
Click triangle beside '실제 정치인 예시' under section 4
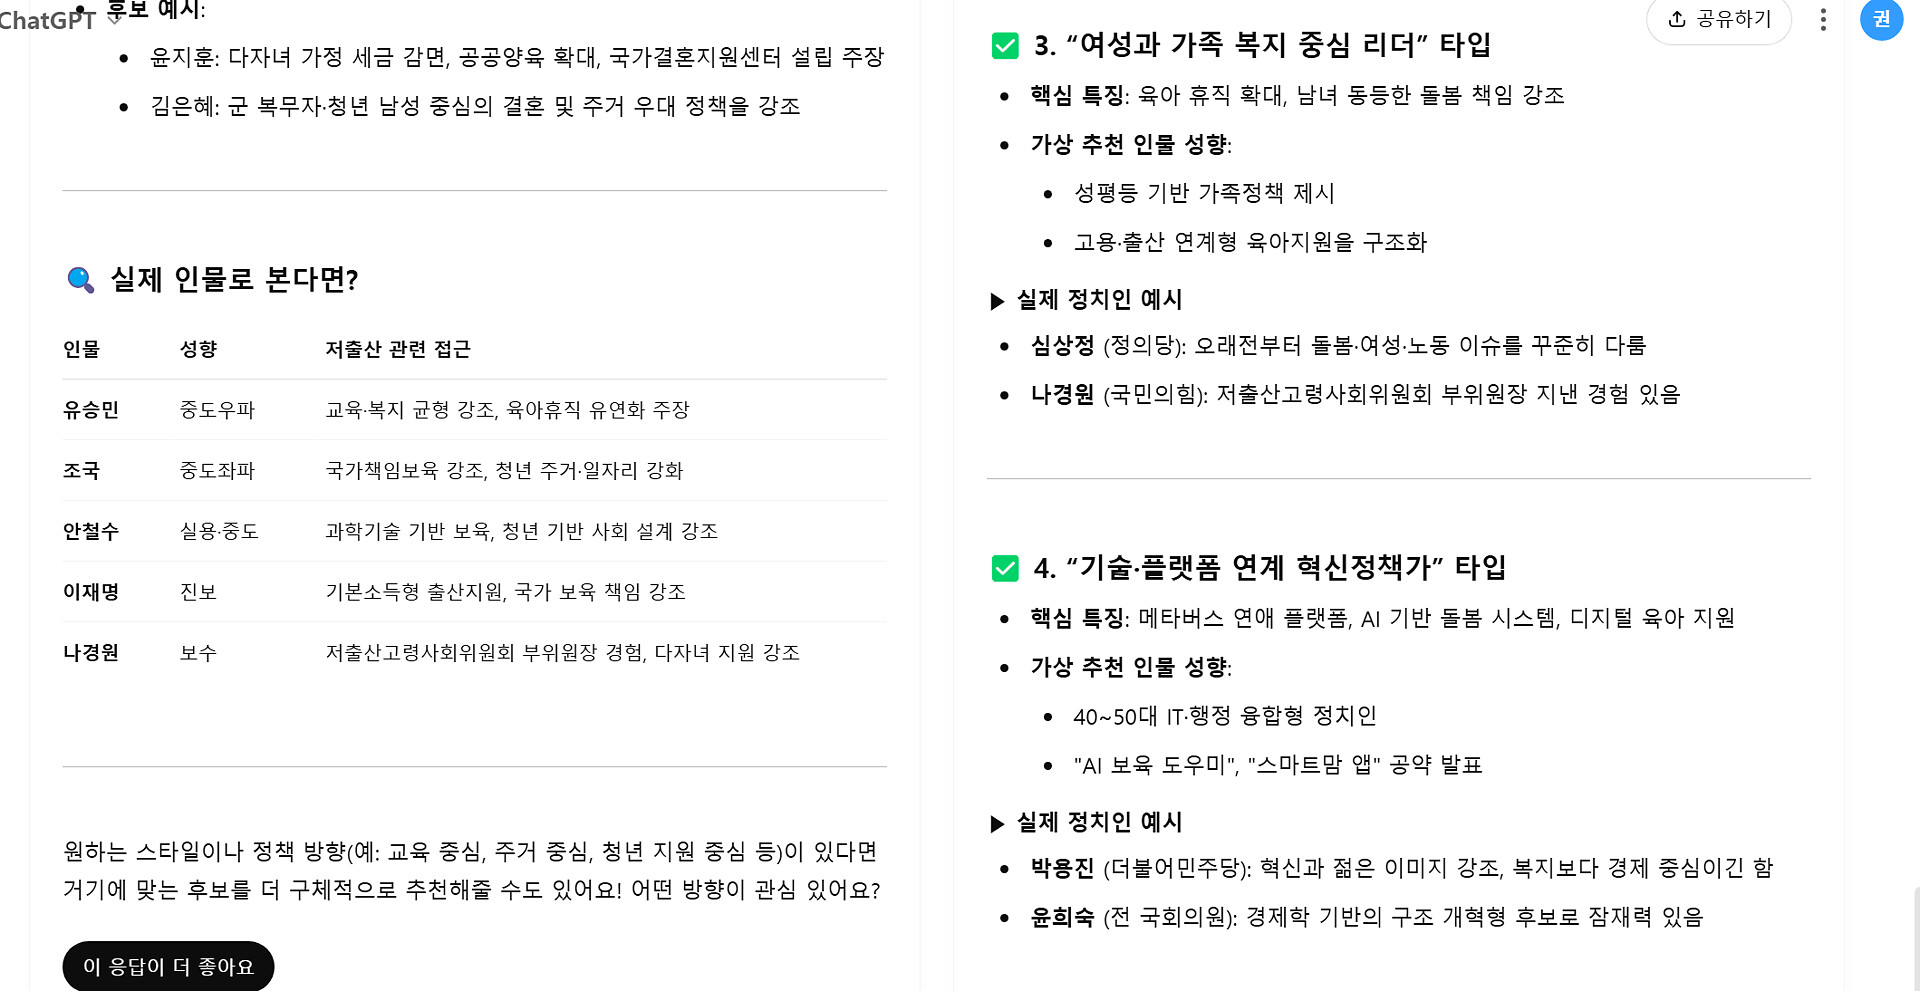pyautogui.click(x=997, y=824)
